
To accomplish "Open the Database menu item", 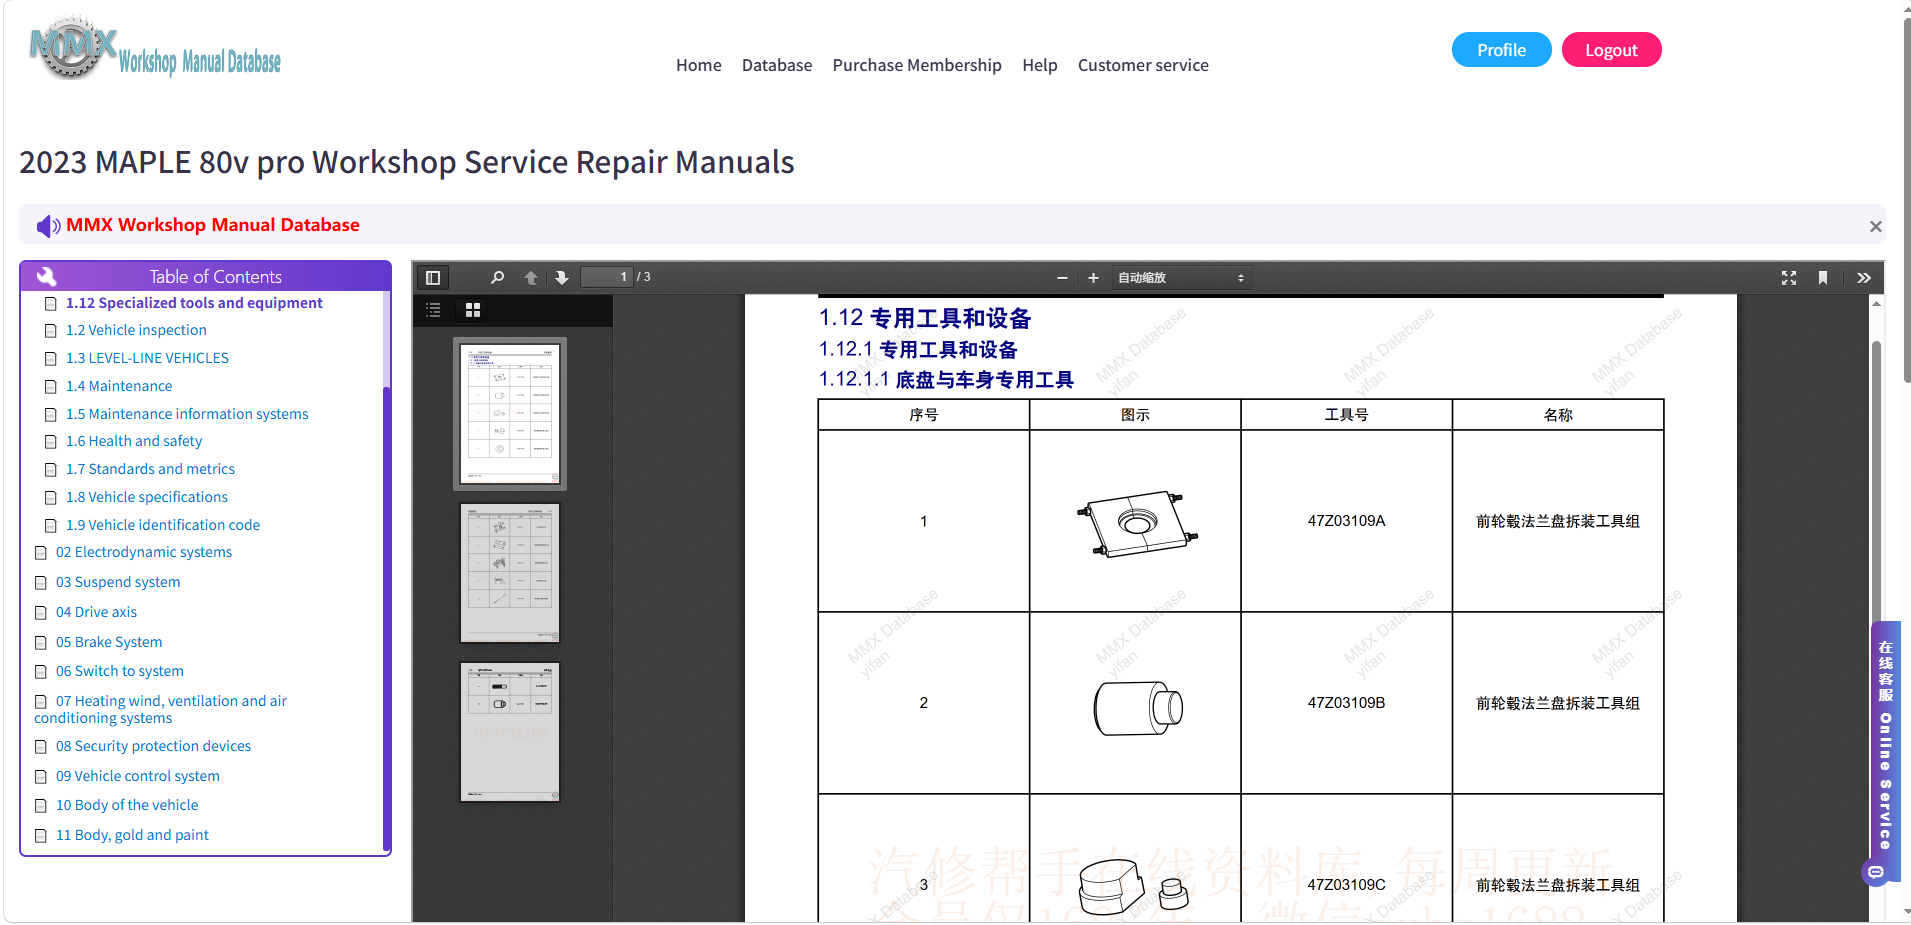I will coord(777,65).
